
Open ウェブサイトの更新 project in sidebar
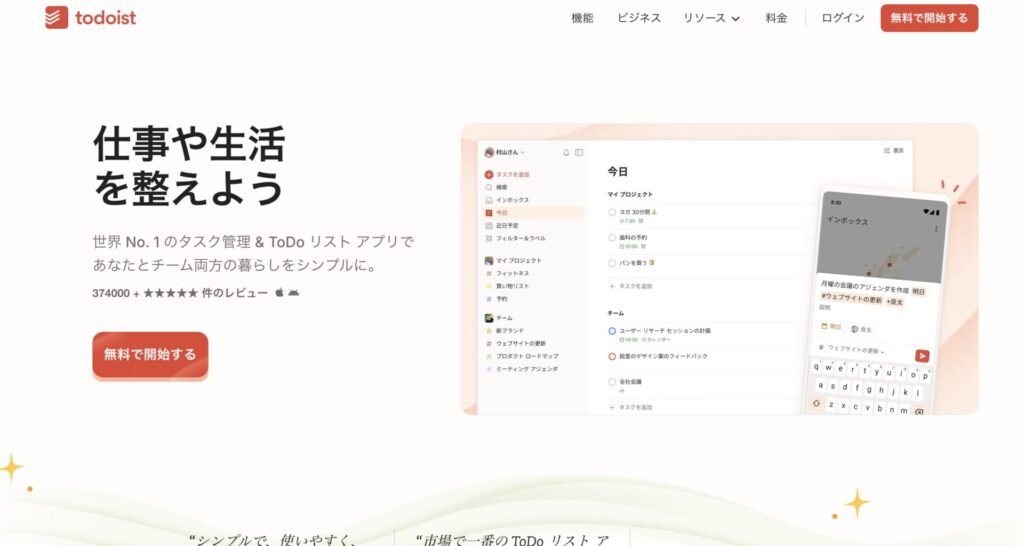[516, 344]
